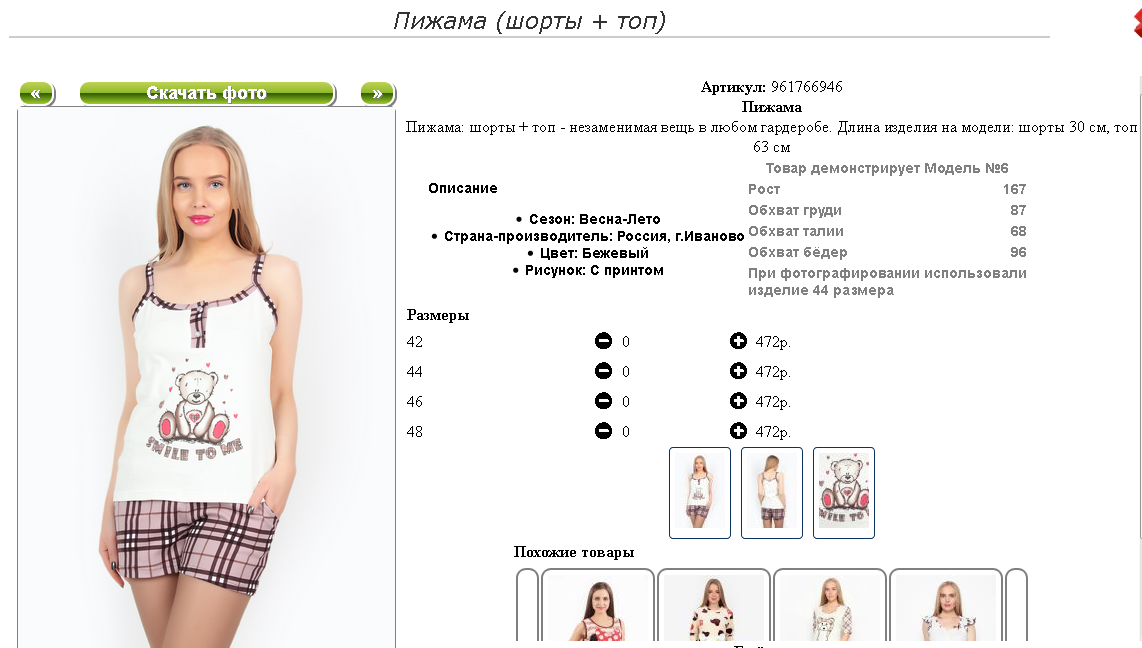This screenshot has height=648, width=1142.
Task: Open first similar product with red top
Action: coord(597,607)
